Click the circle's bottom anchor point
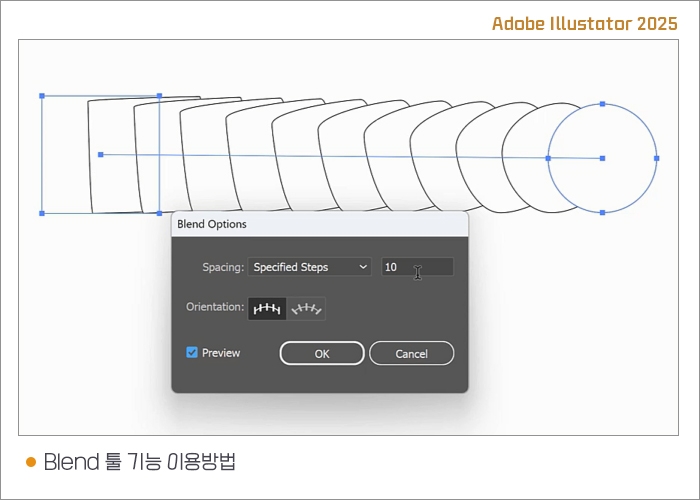This screenshot has width=700, height=500. pyautogui.click(x=603, y=212)
